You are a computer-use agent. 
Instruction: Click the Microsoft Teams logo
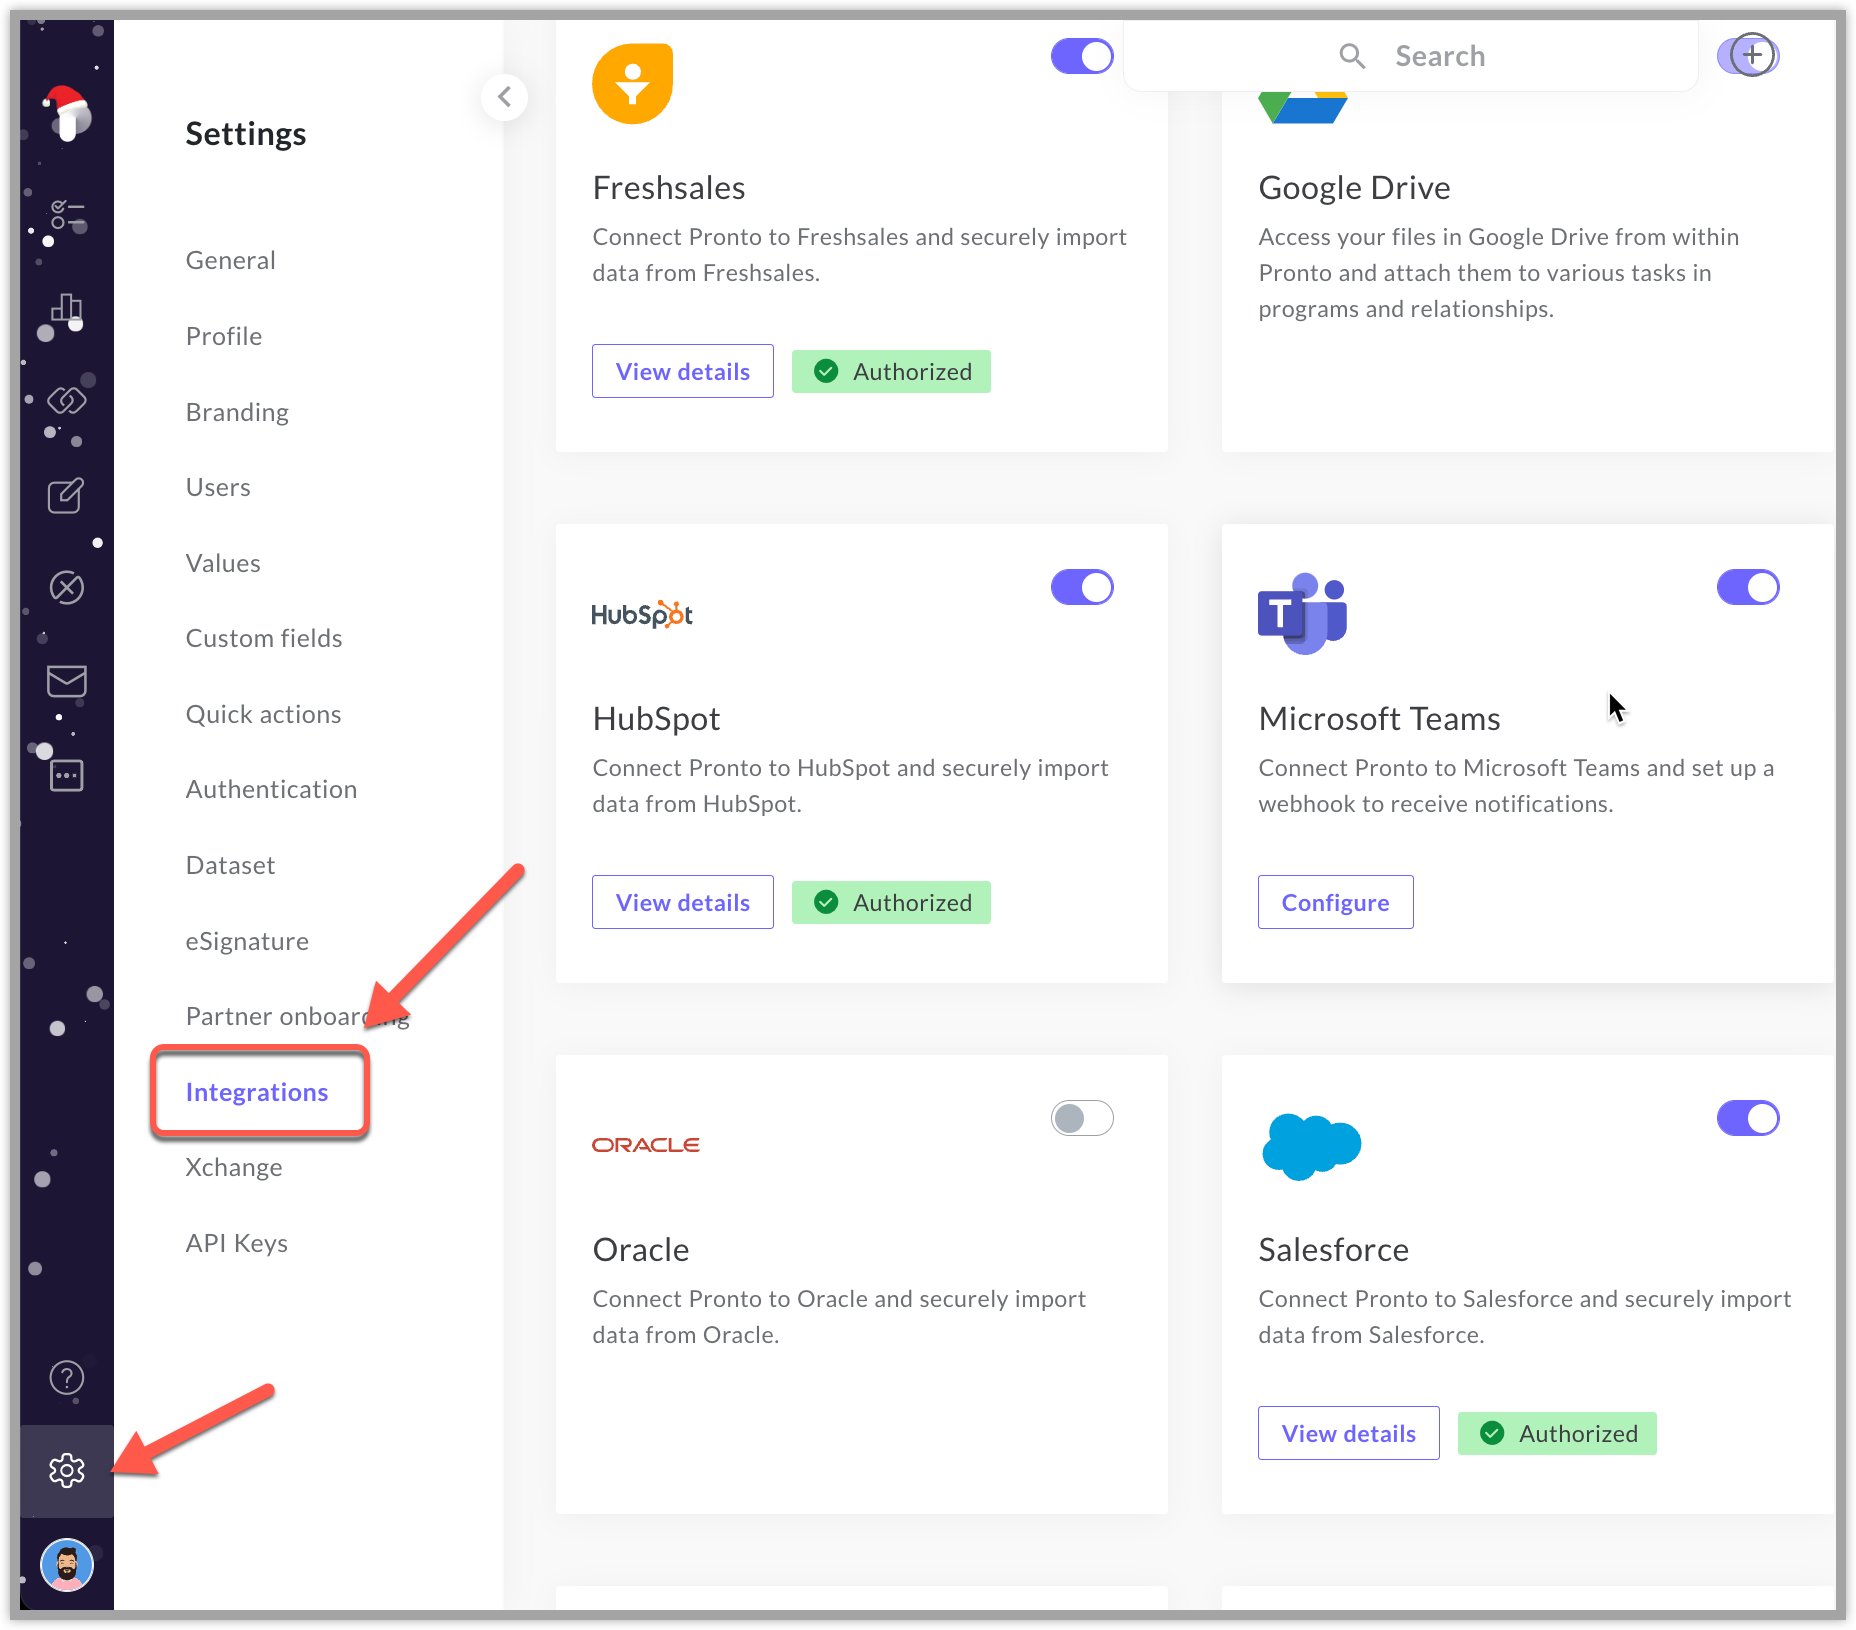1303,613
